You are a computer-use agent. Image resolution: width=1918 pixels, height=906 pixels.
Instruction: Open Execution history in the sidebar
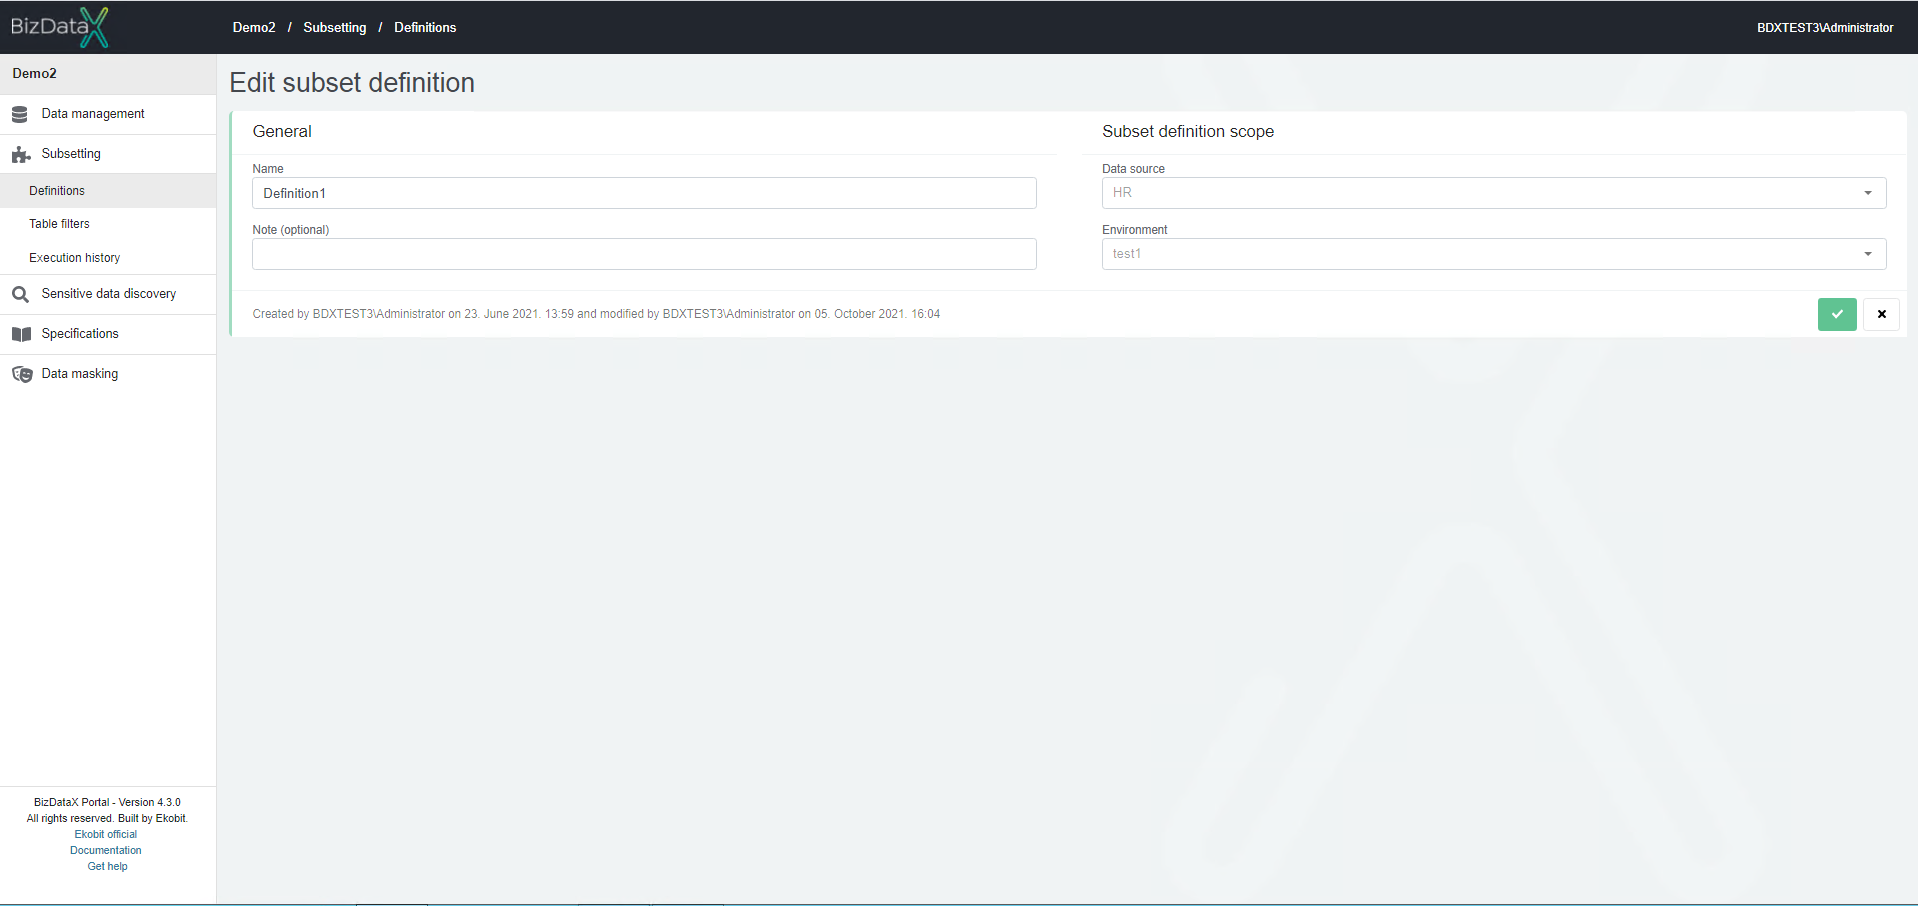click(108, 258)
